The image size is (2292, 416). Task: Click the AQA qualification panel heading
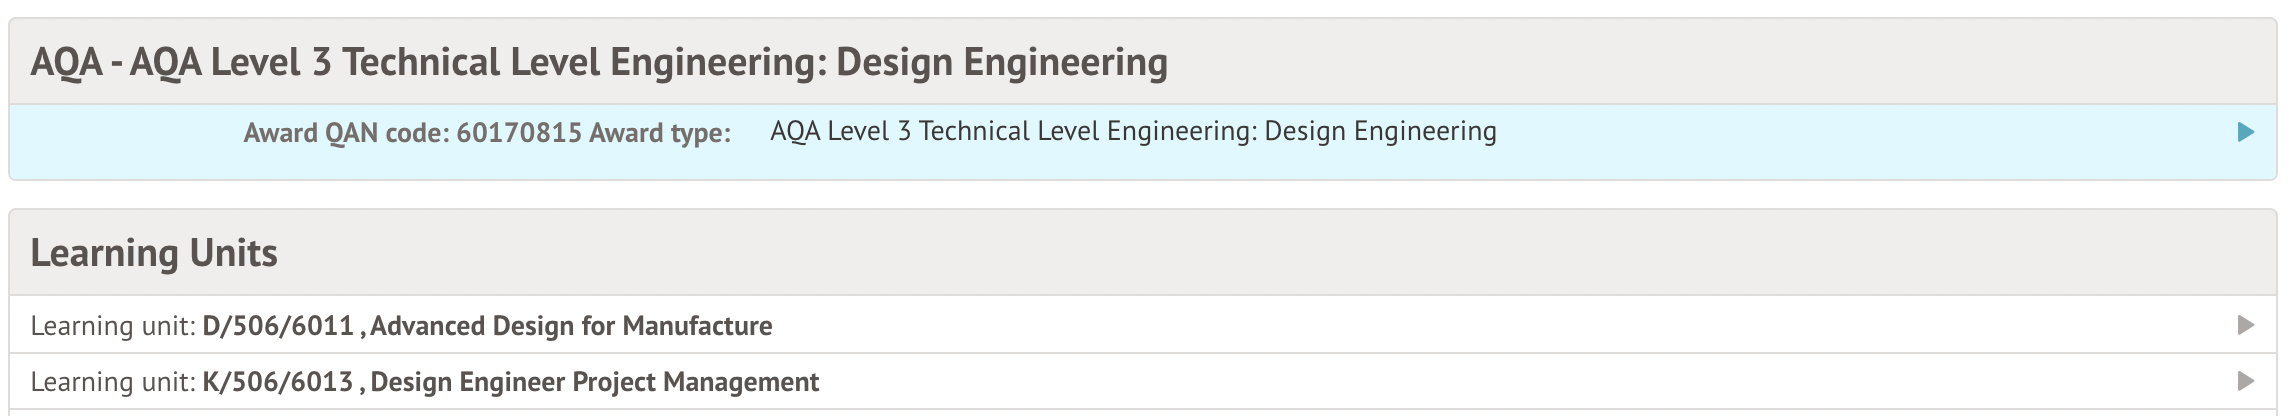tap(599, 62)
